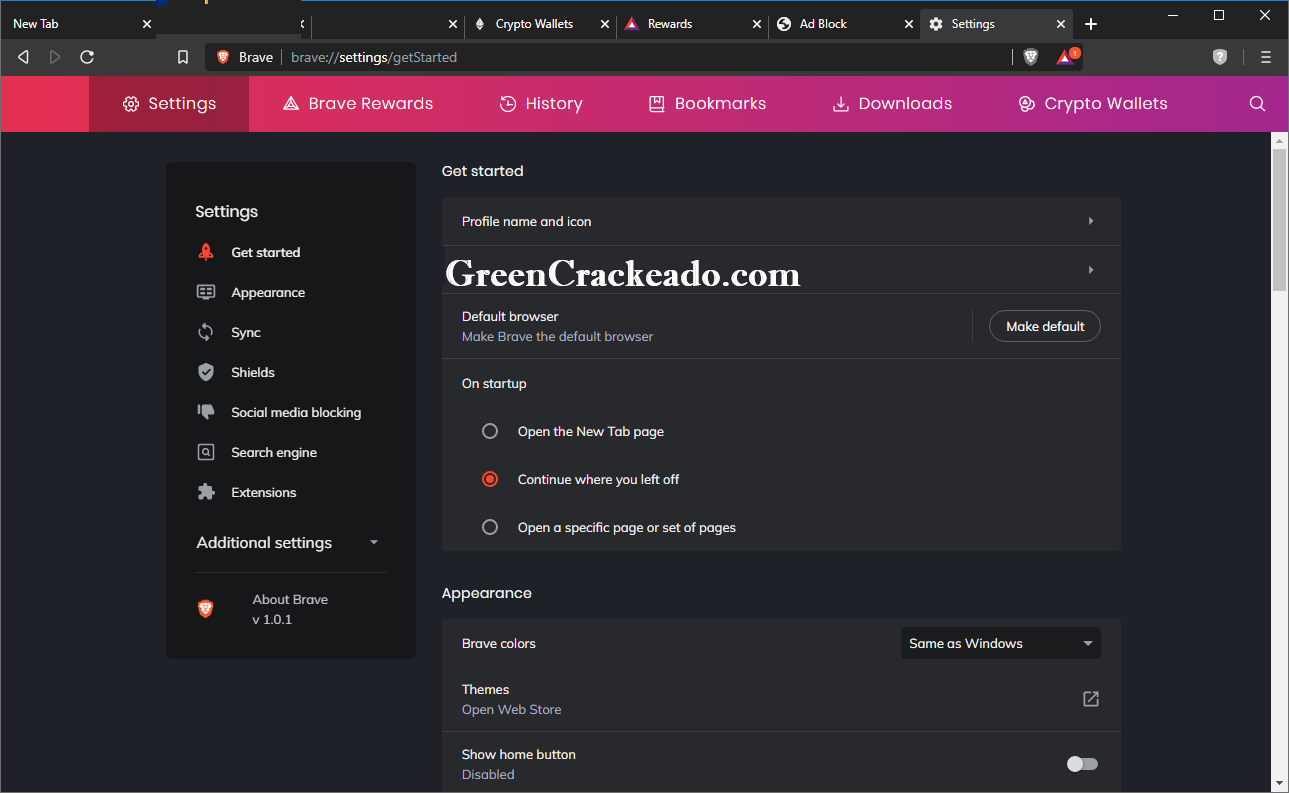1289x793 pixels.
Task: Open Crypto Wallets from the top bar
Action: tap(1092, 103)
